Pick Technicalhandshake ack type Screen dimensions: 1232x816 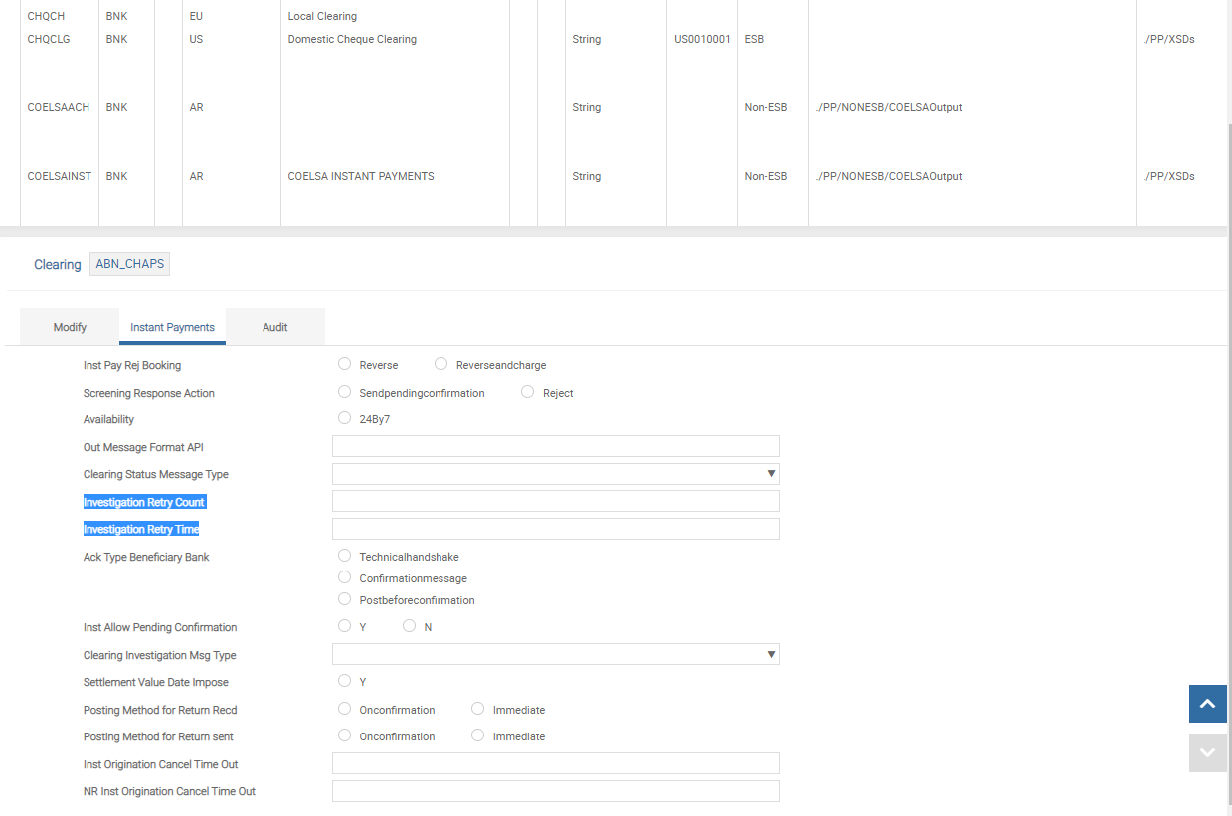point(345,556)
